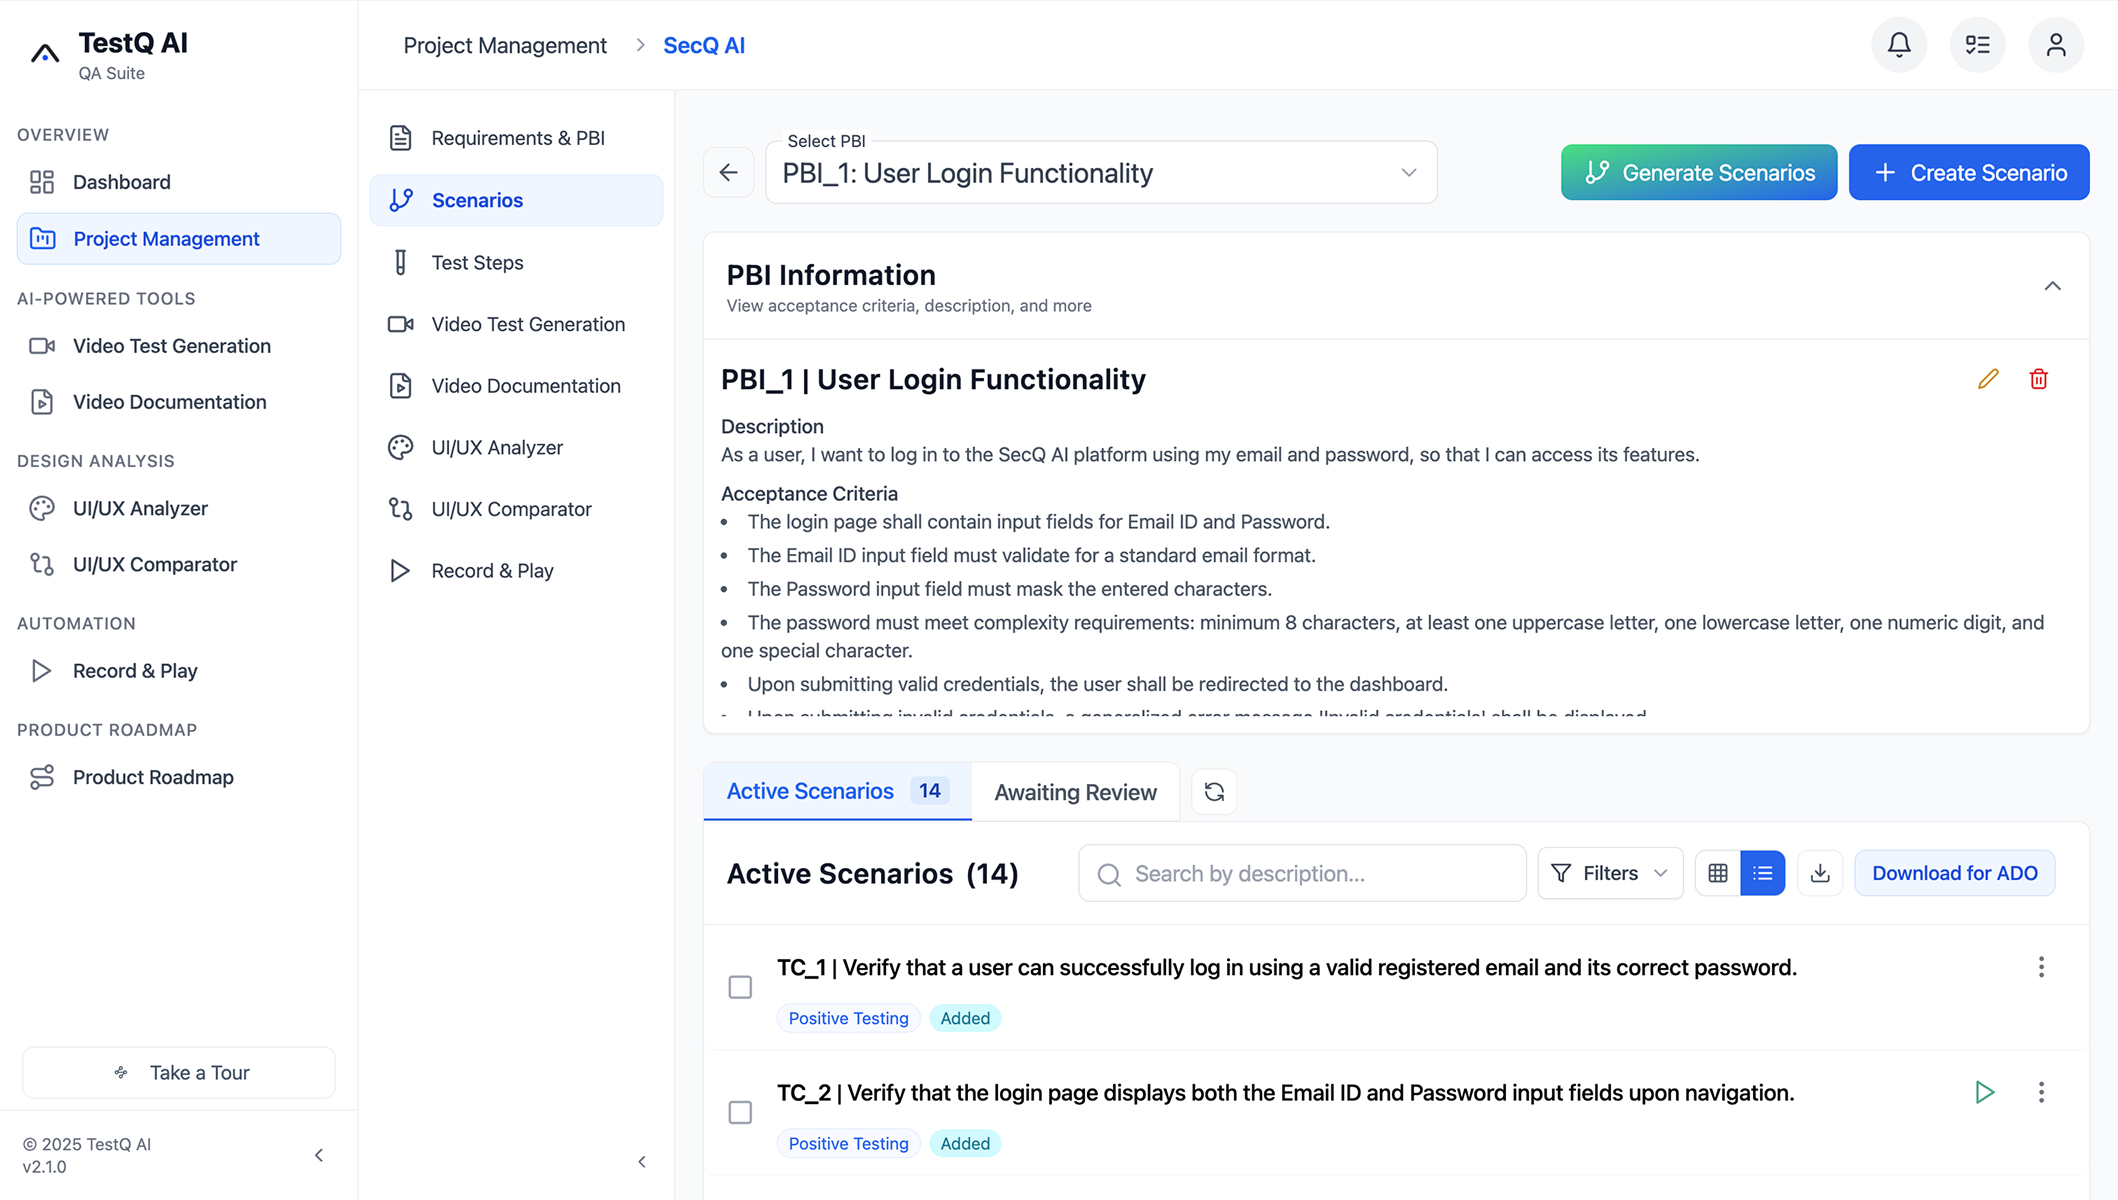
Task: Click the download icon beside list view
Action: (x=1820, y=873)
